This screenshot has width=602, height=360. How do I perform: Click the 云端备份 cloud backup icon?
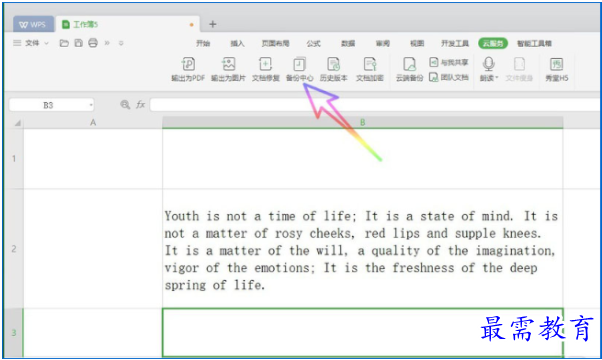[x=409, y=64]
